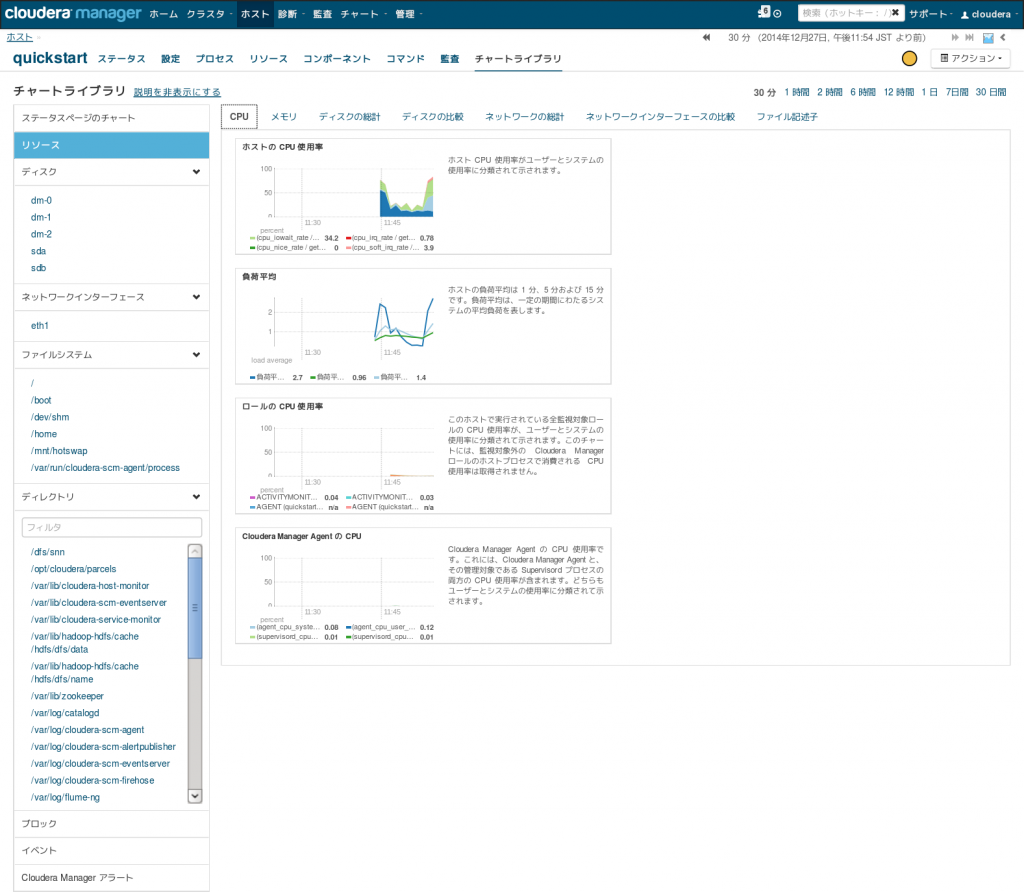Image resolution: width=1024 pixels, height=892 pixels.
Task: Open the 管理 dropdown menu
Action: click(408, 14)
